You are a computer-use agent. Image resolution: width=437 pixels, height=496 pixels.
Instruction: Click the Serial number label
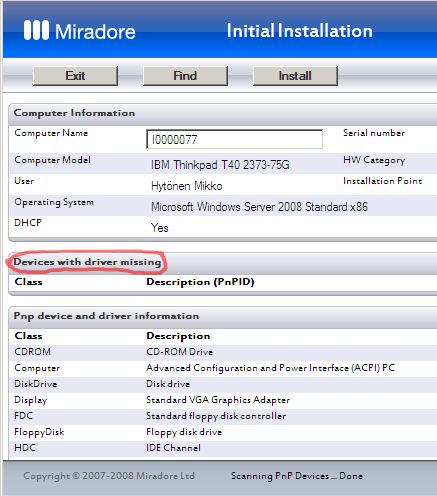click(x=374, y=133)
